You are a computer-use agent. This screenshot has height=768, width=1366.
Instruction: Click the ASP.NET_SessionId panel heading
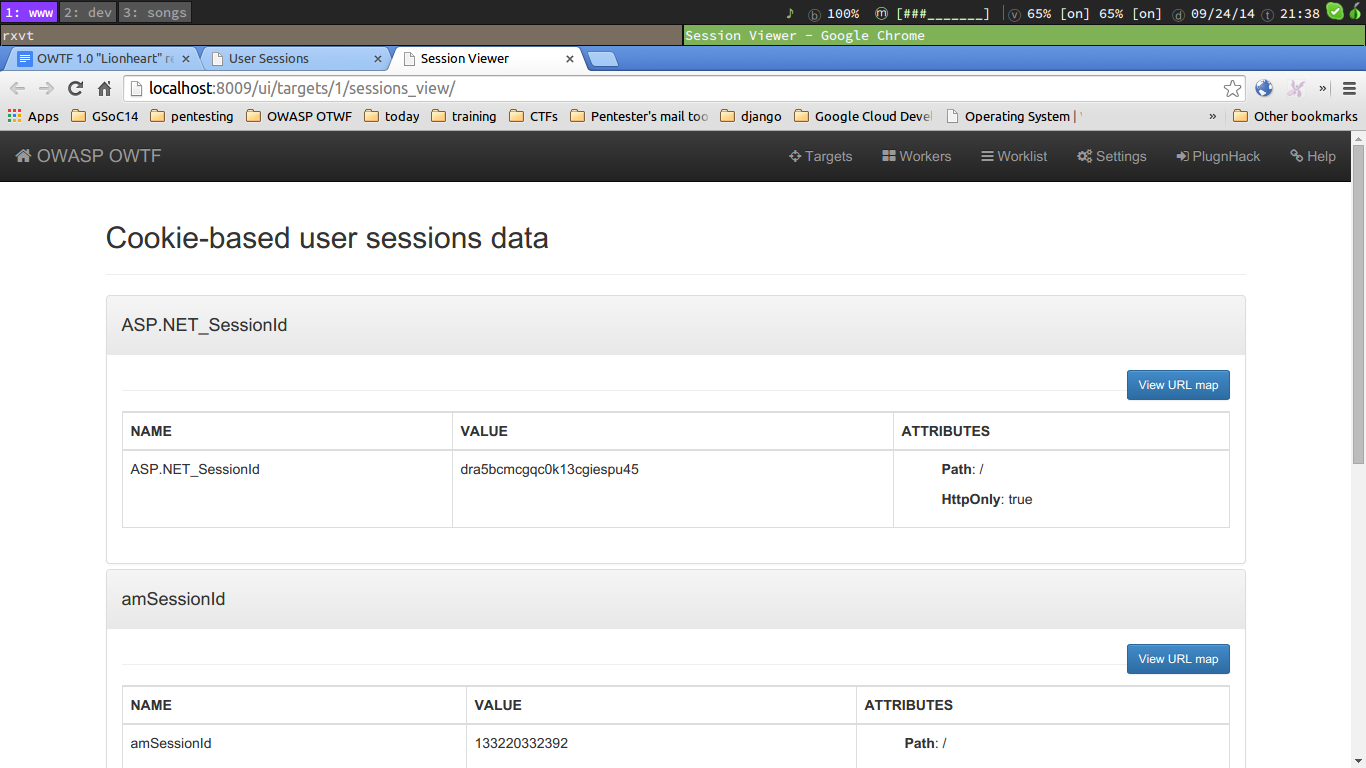click(x=676, y=325)
